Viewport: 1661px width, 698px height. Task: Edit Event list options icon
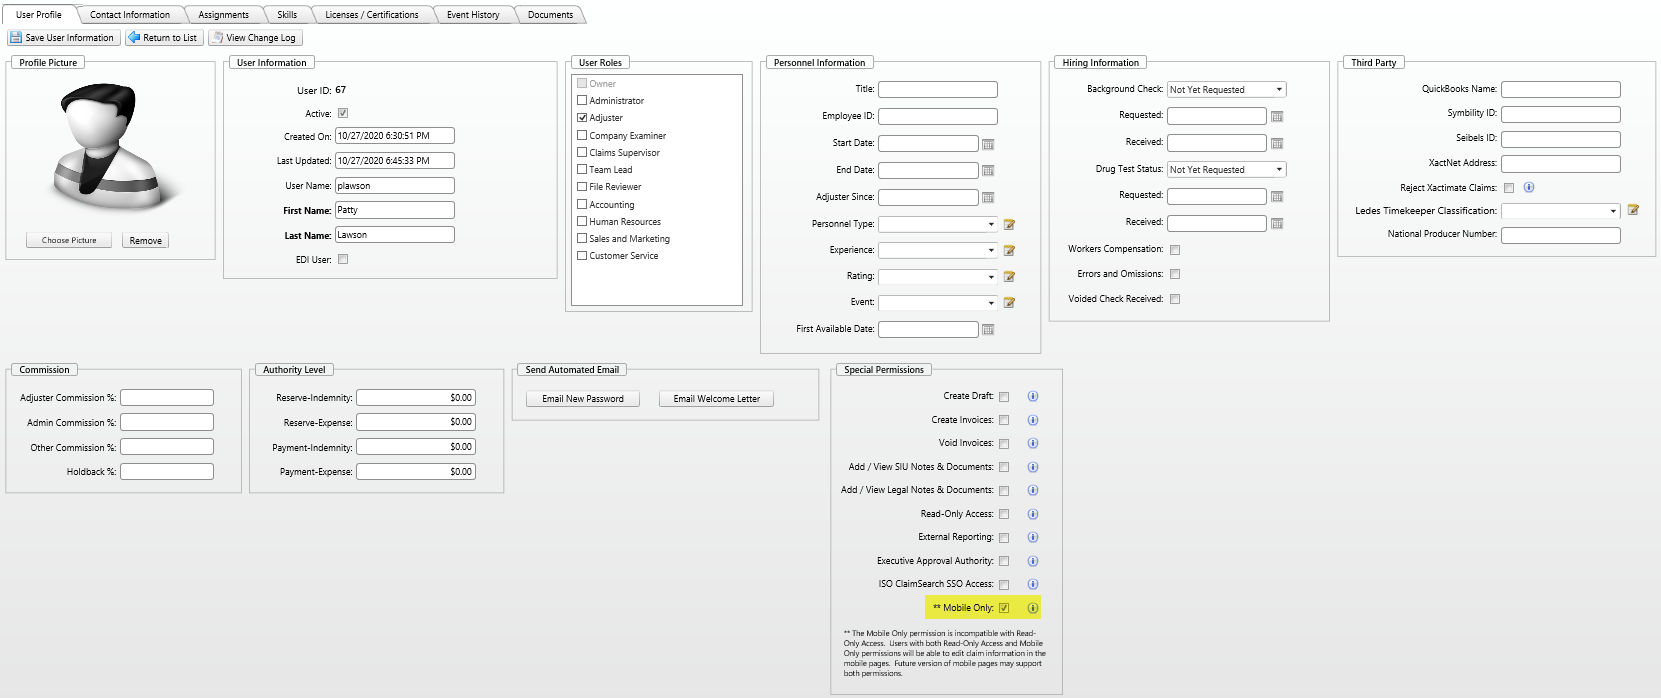pyautogui.click(x=1009, y=303)
